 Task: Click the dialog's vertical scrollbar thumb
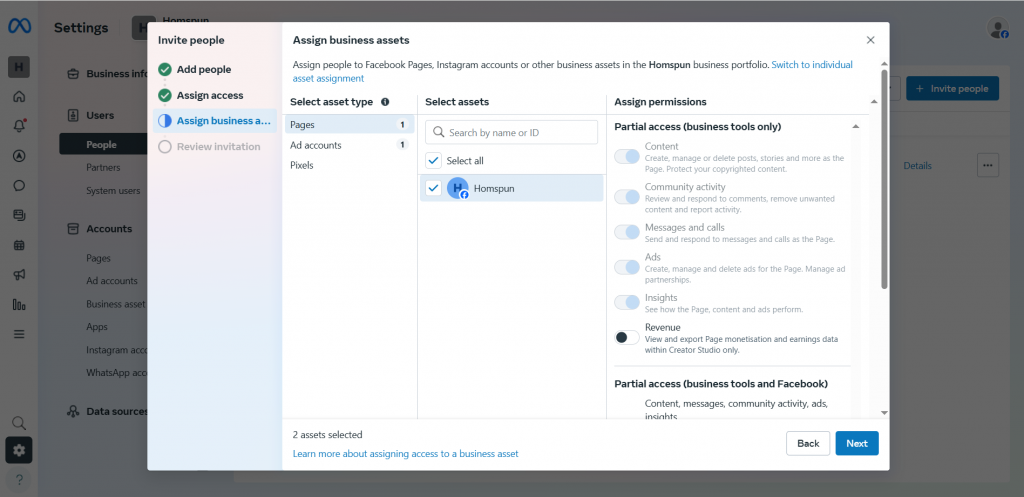(884, 180)
